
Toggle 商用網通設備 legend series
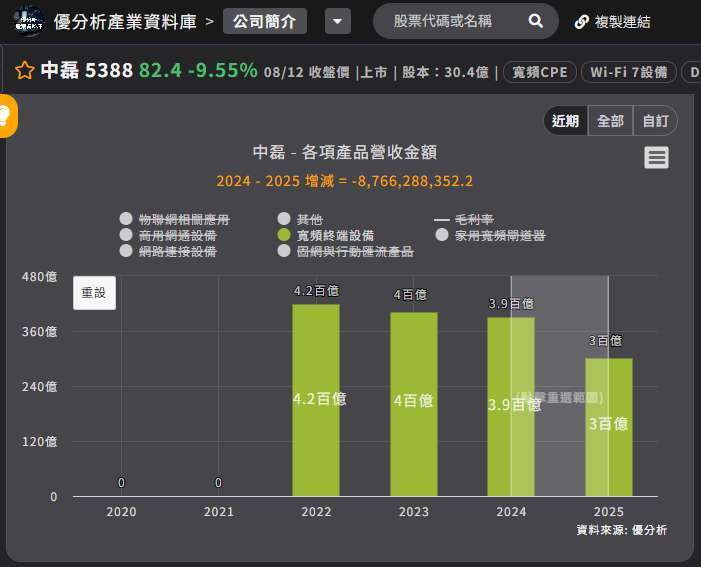[168, 235]
